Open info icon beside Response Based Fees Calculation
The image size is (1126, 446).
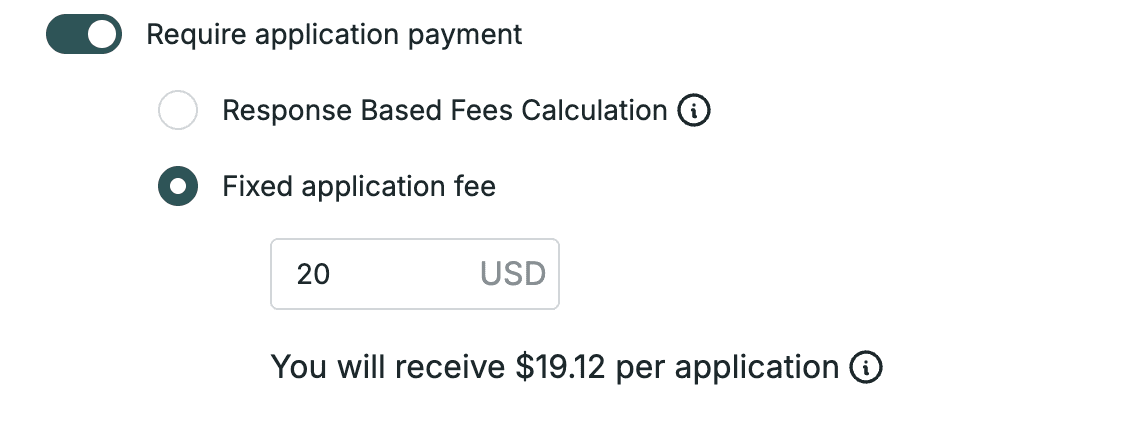point(694,111)
